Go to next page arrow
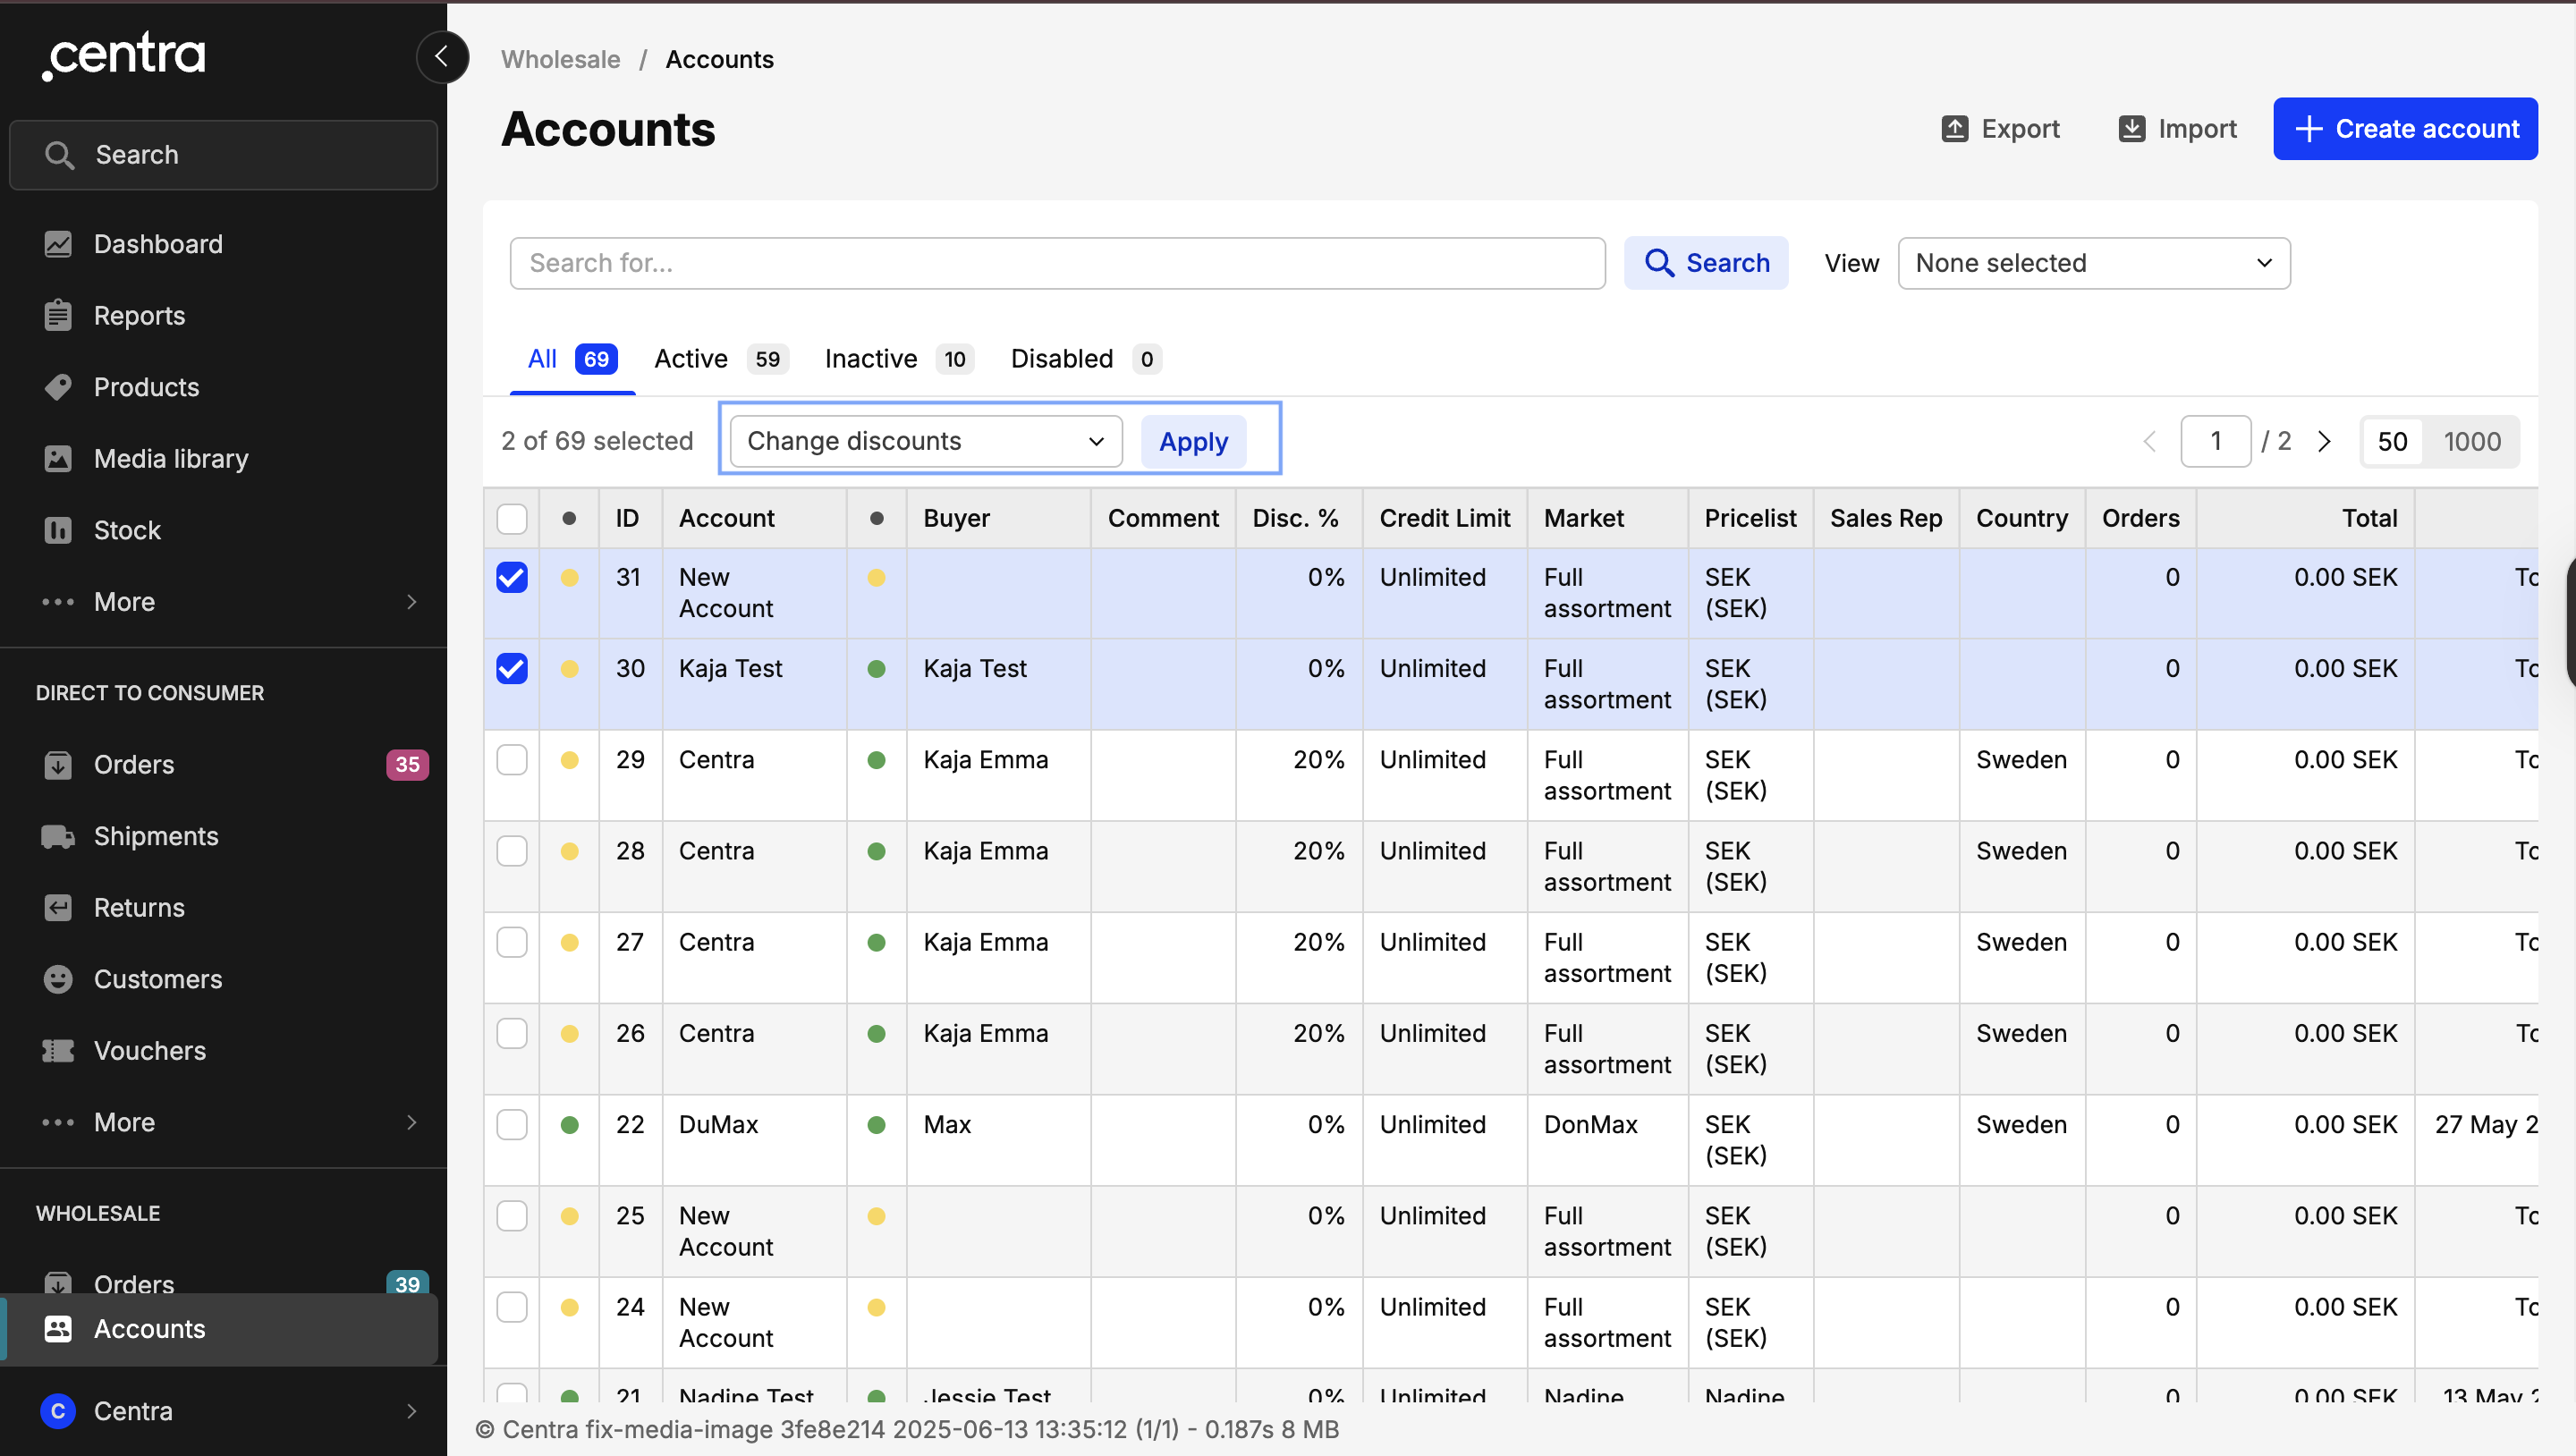 coord(2325,441)
